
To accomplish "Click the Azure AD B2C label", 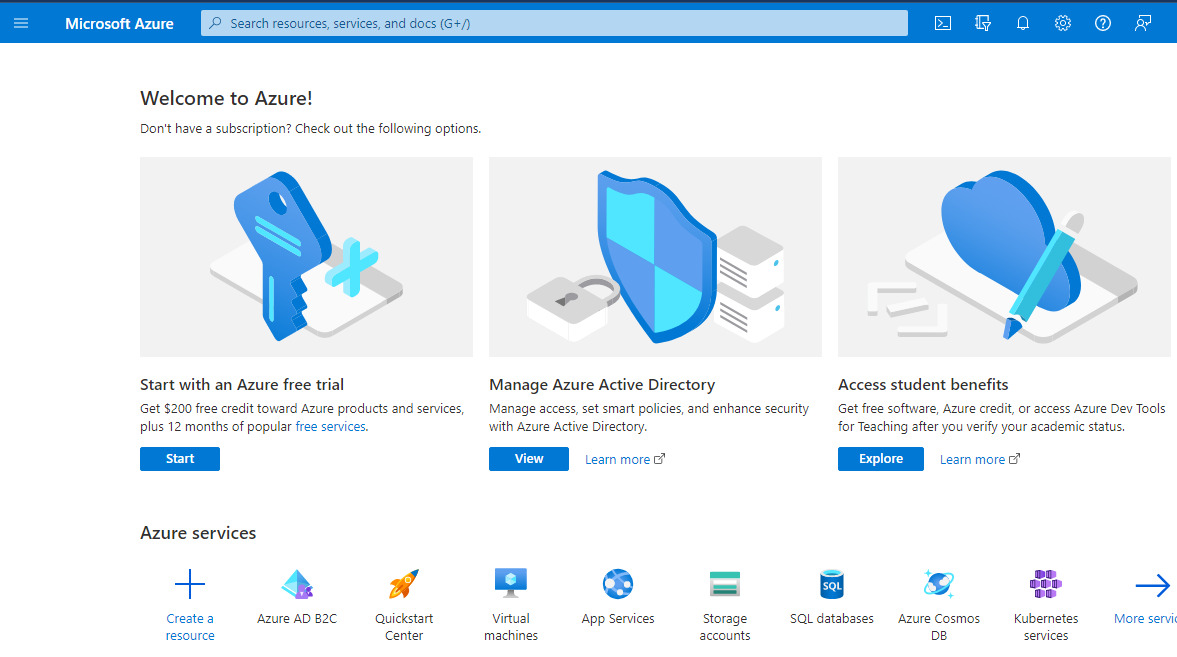I will point(297,619).
